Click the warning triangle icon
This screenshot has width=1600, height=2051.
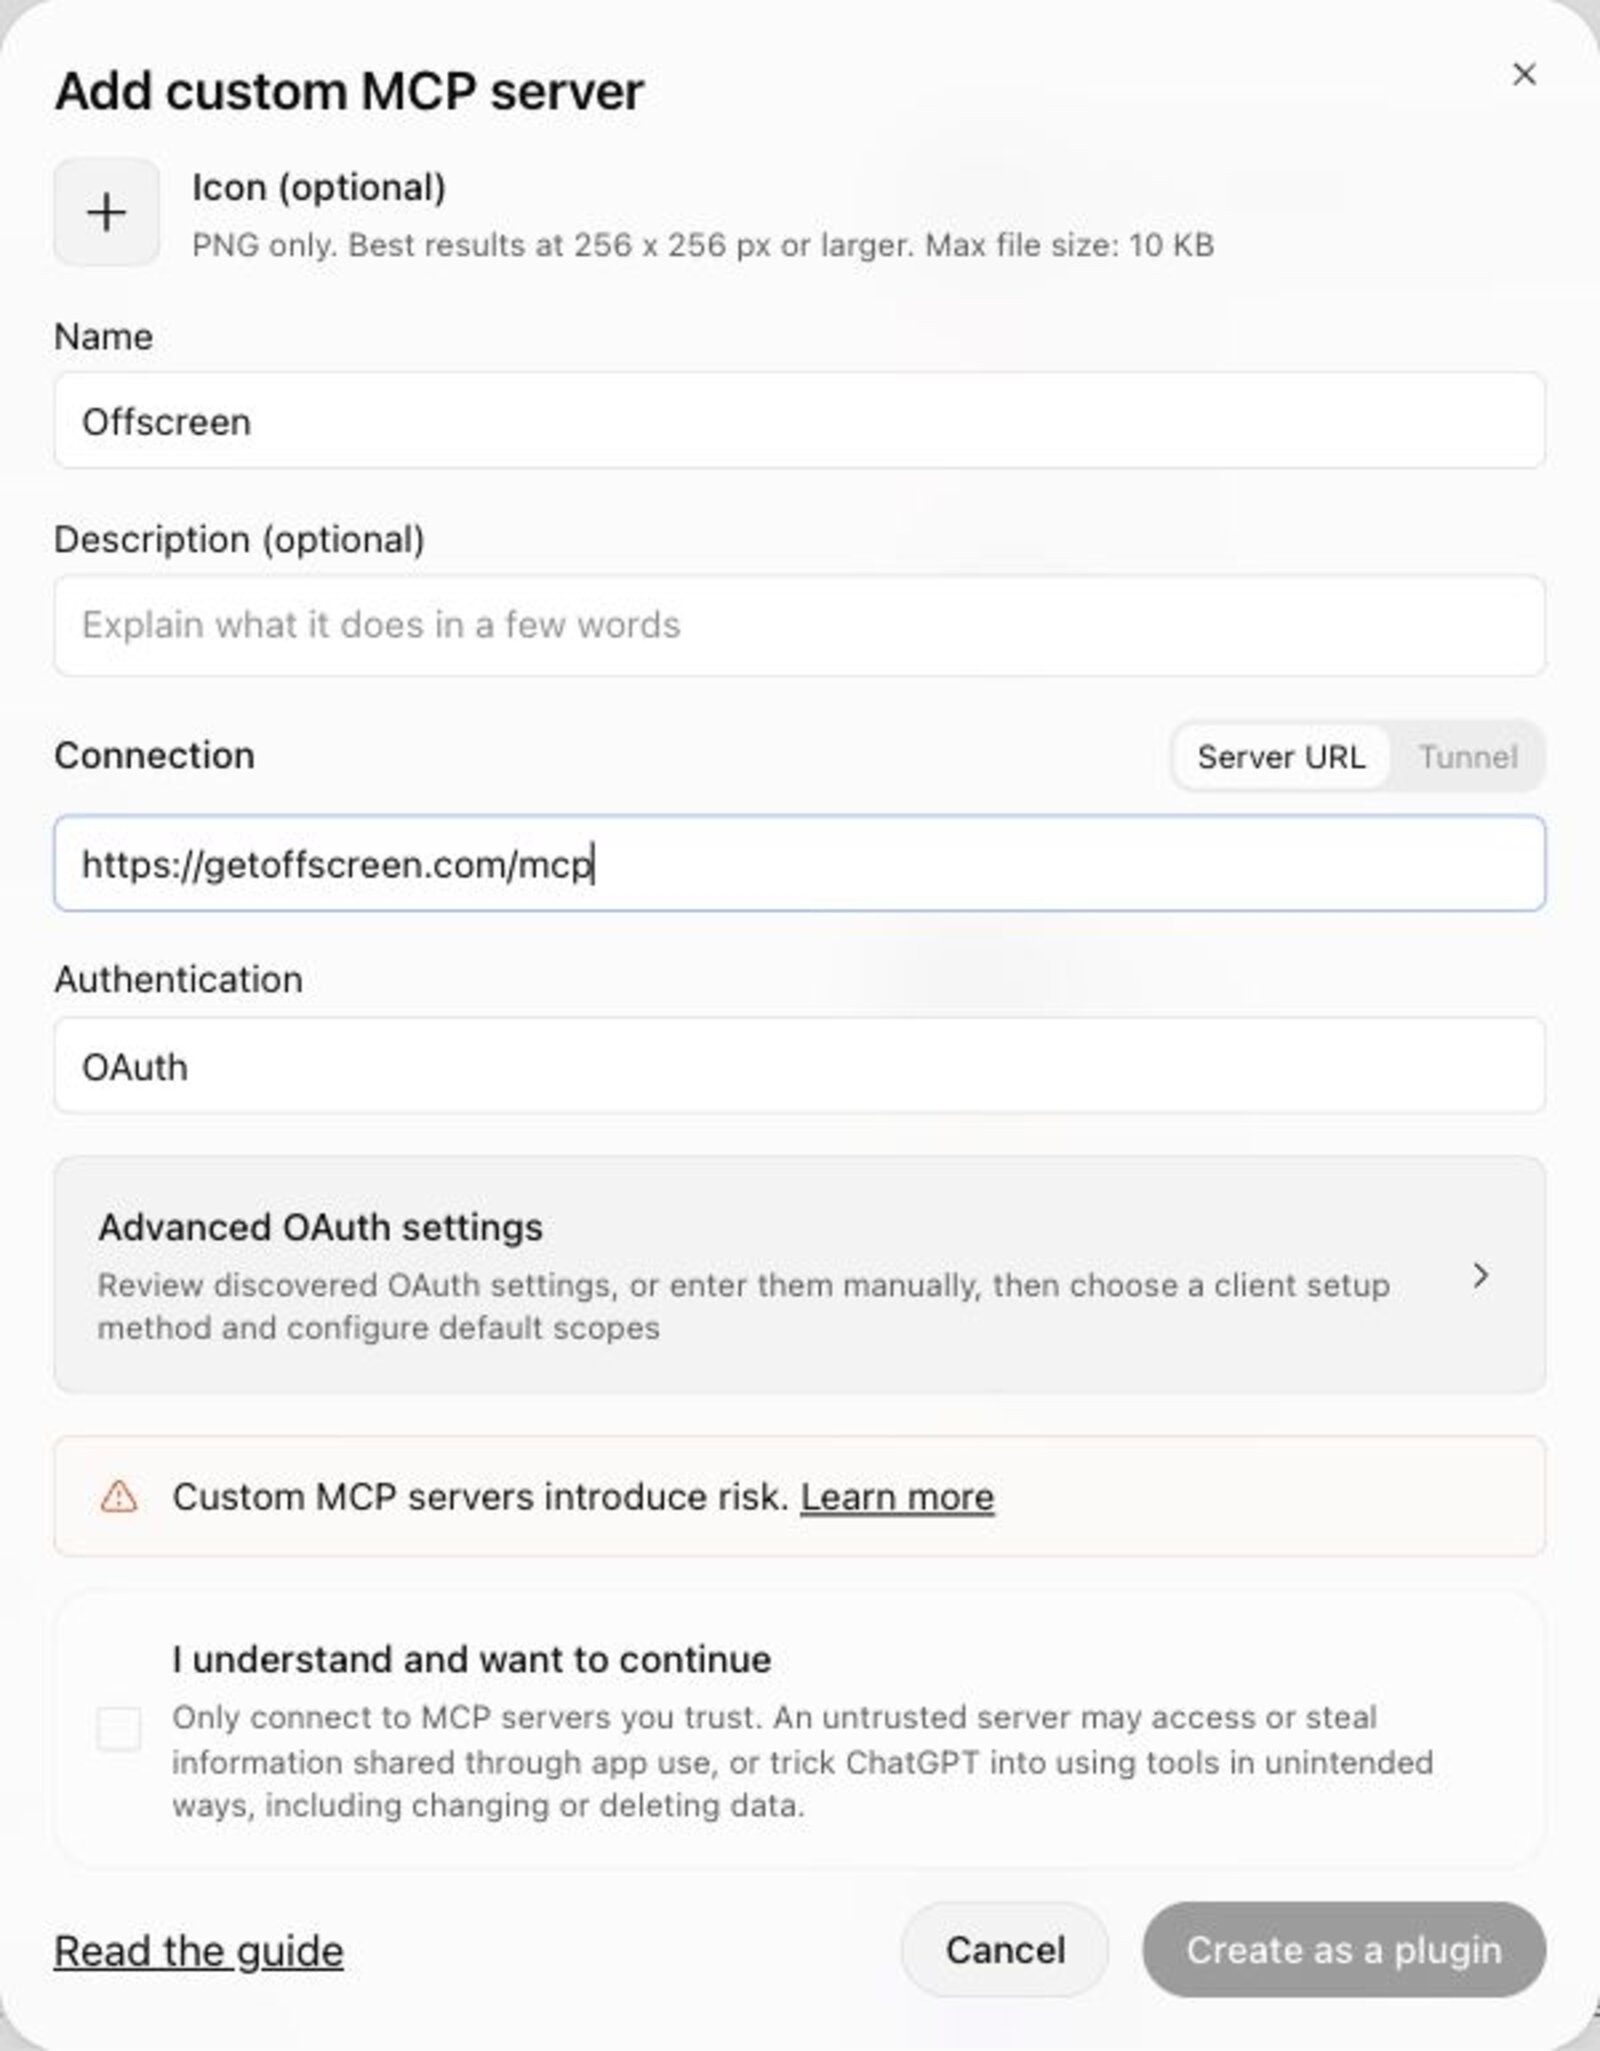coord(119,1497)
